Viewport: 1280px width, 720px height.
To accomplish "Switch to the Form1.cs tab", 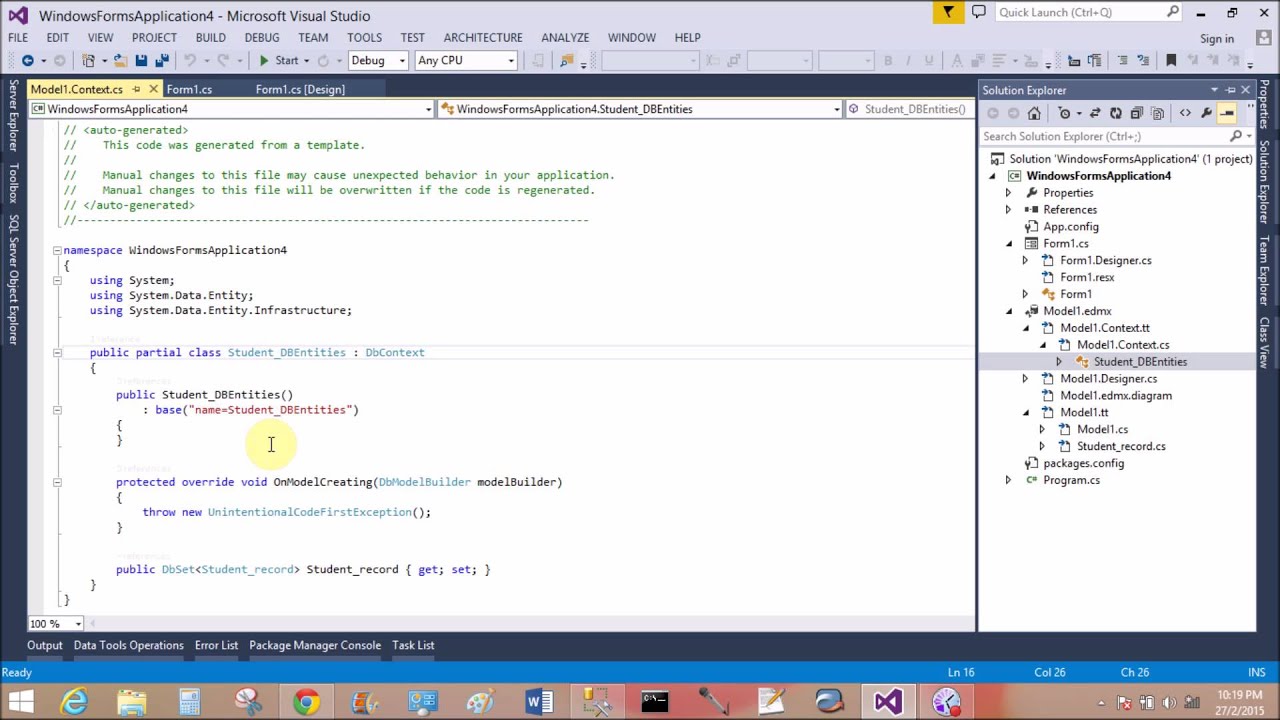I will coord(189,89).
